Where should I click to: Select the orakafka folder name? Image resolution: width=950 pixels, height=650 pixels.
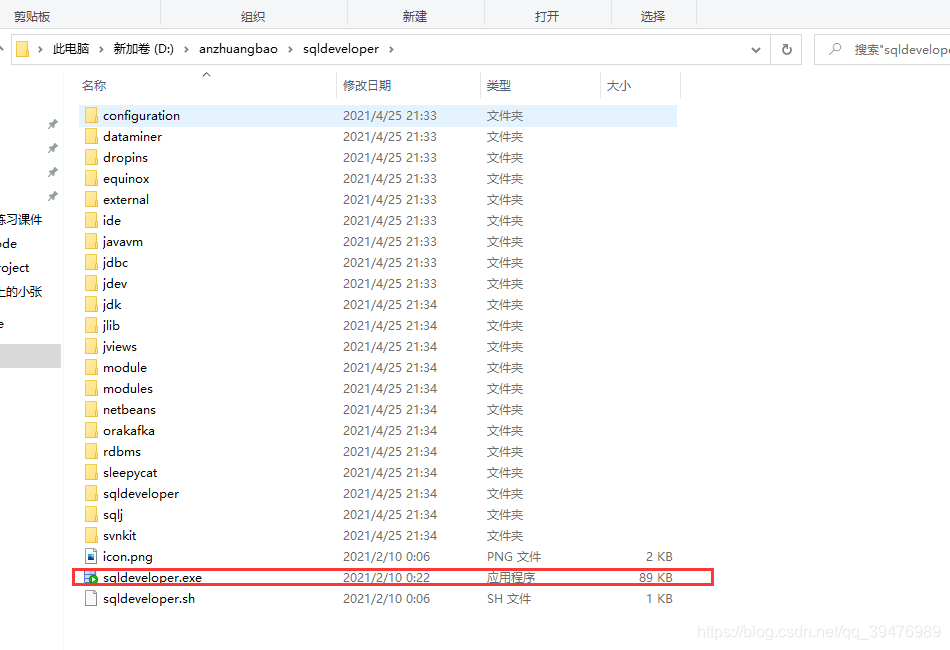pos(128,431)
